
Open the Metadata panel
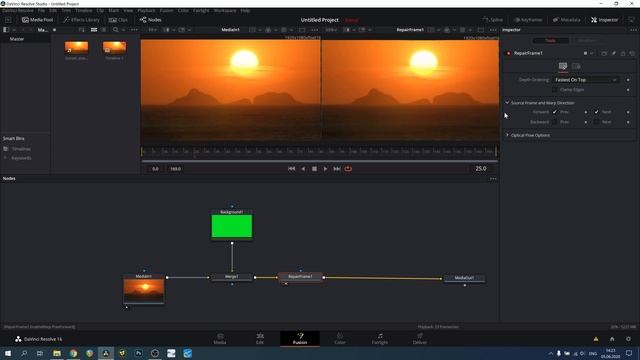(567, 20)
